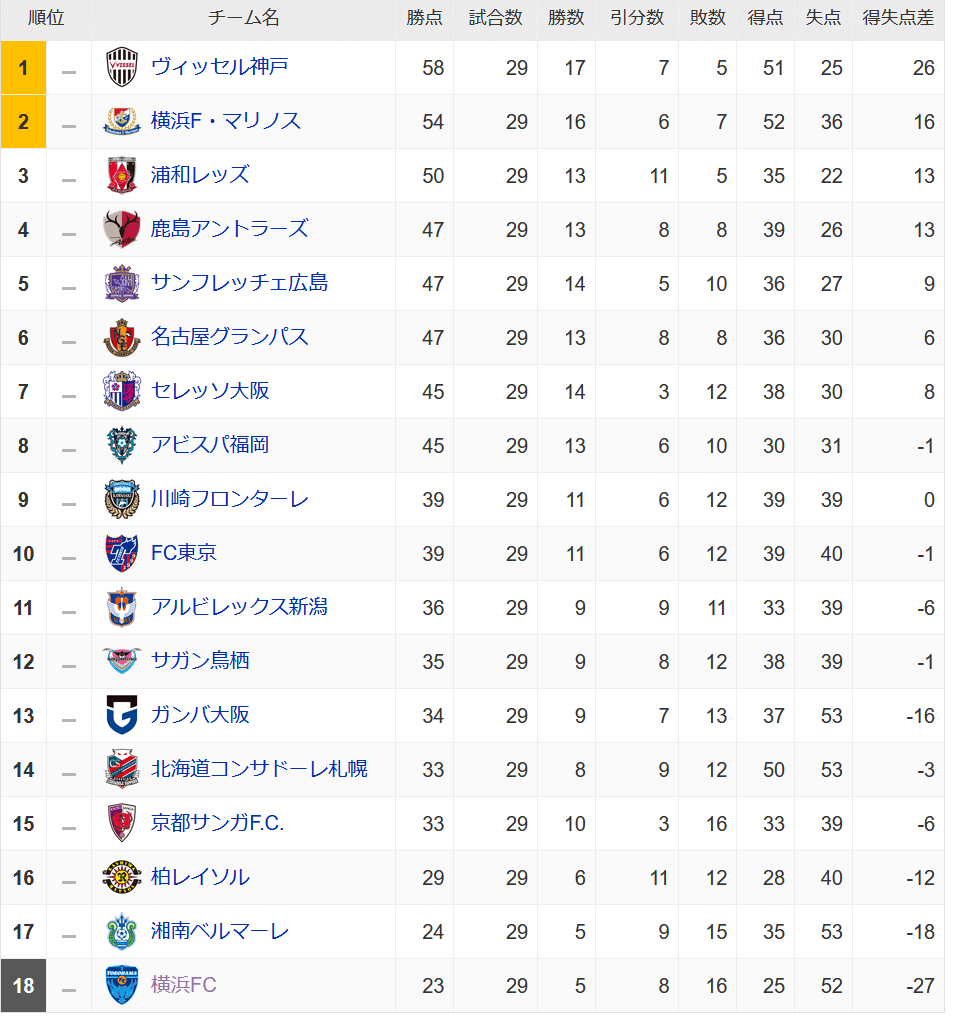
Task: Click the Shonan Bellmare emblem
Action: tap(122, 932)
